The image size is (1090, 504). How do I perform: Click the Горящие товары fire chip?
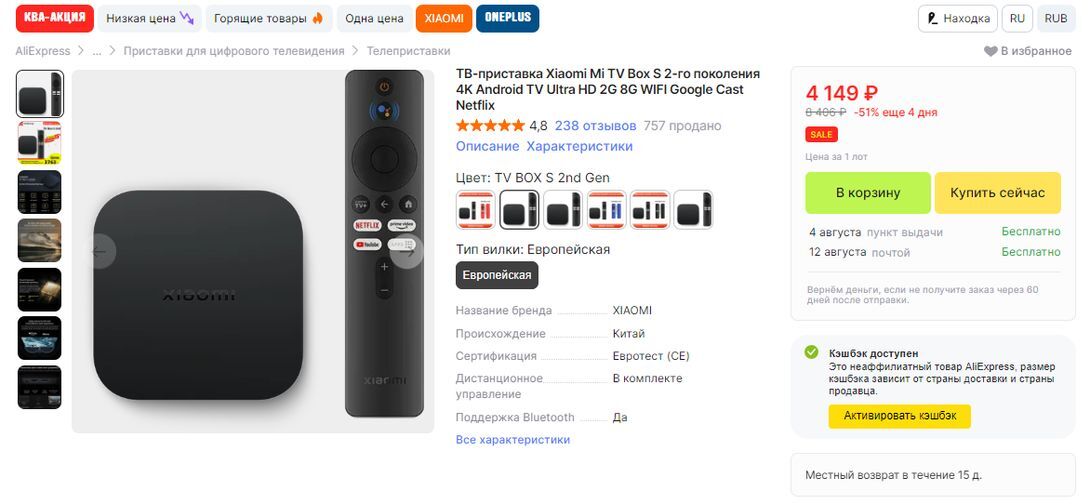269,18
